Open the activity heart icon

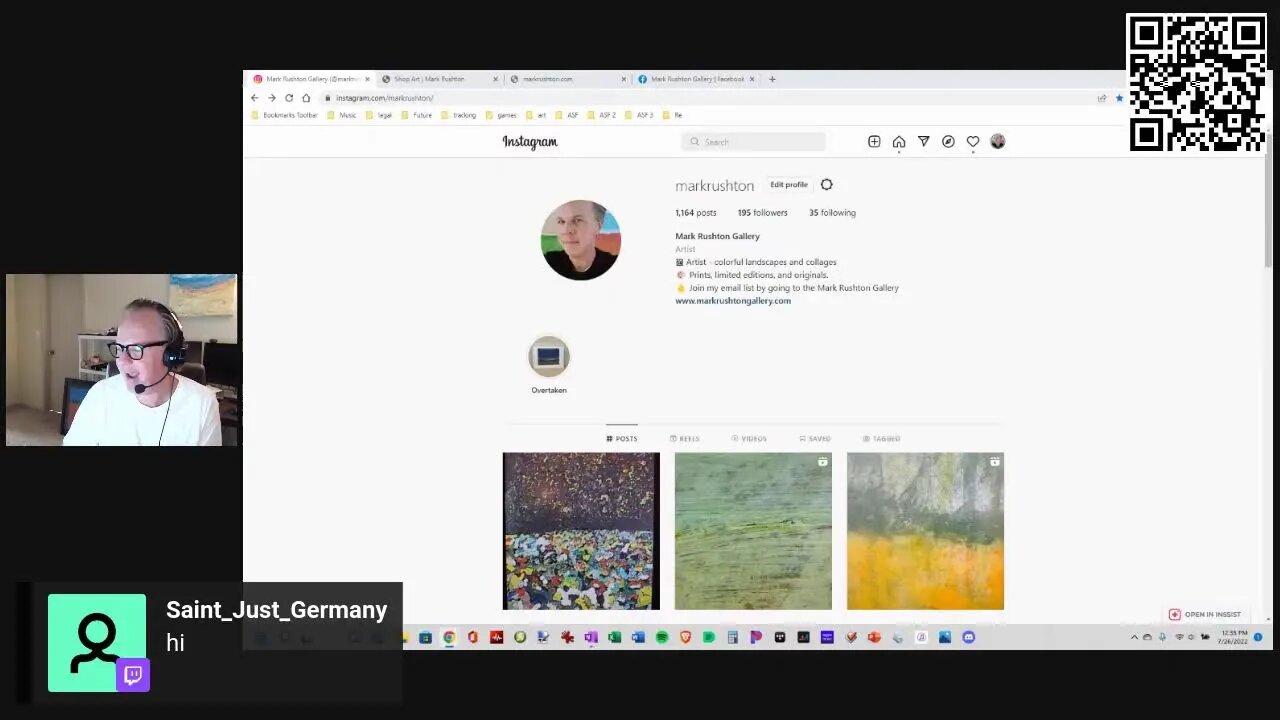coord(973,142)
